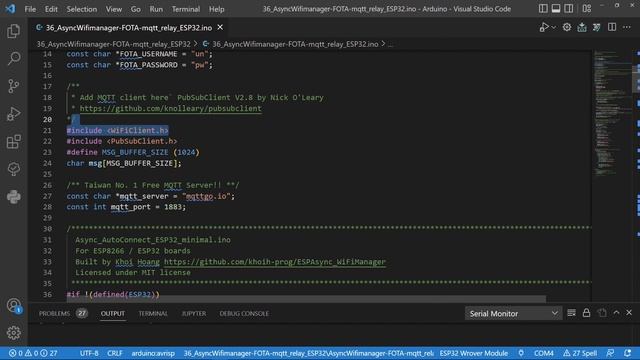Switch to the Problems panel tab
This screenshot has height=360, width=640.
63,313
